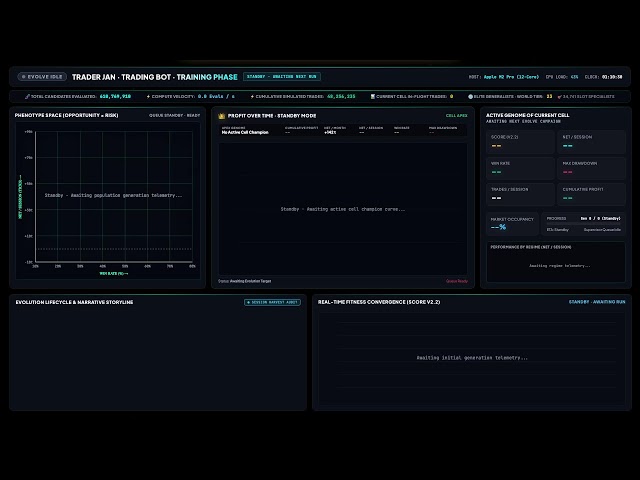Click the Queue Ready status link
The width and height of the screenshot is (640, 480).
point(457,281)
